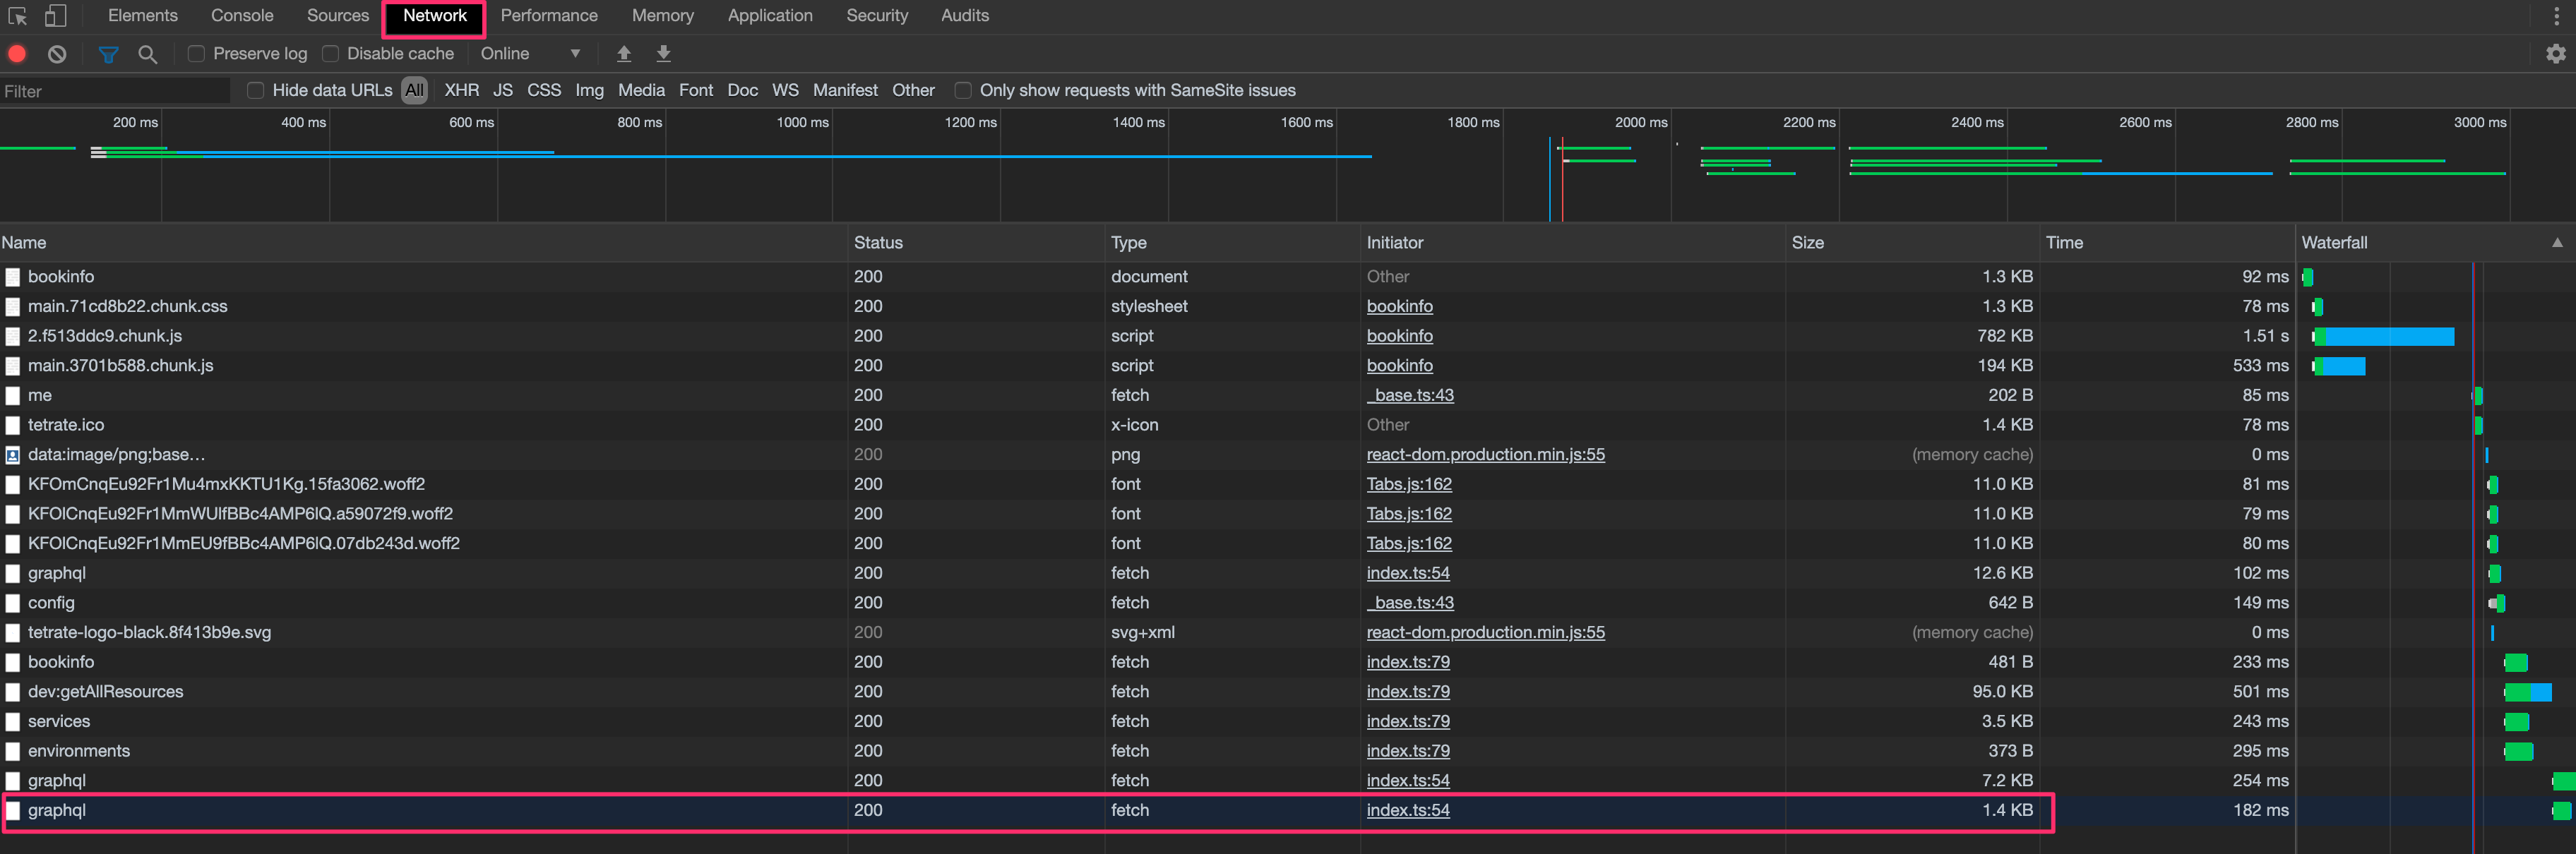
Task: Filter requests by JS
Action: [503, 91]
